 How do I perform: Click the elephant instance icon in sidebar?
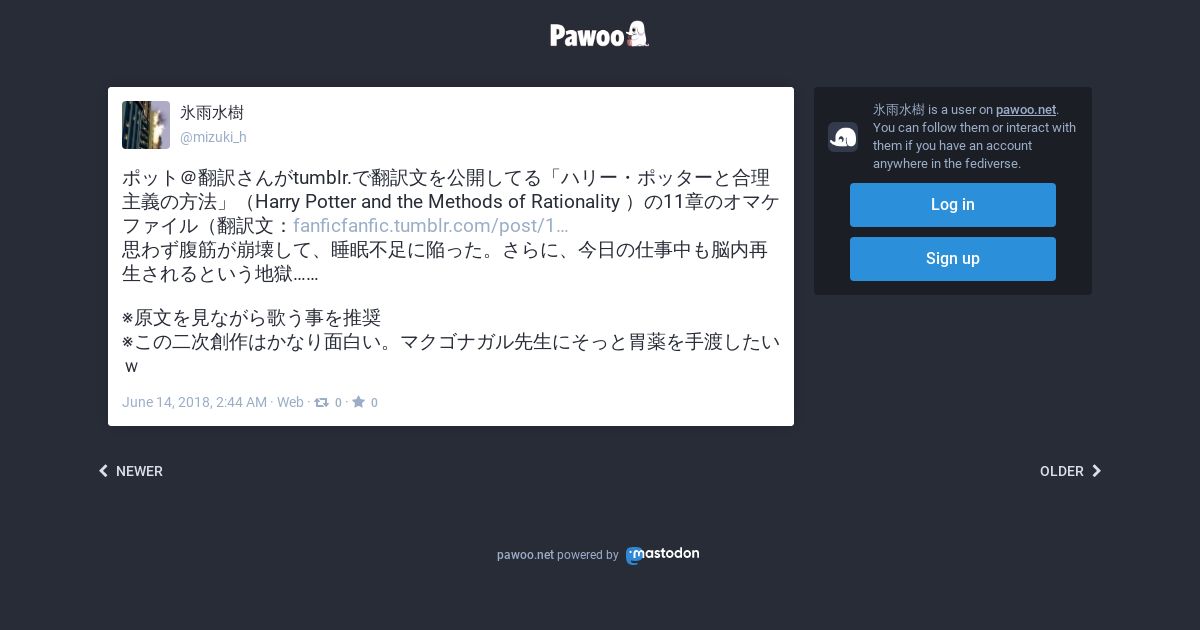(843, 137)
